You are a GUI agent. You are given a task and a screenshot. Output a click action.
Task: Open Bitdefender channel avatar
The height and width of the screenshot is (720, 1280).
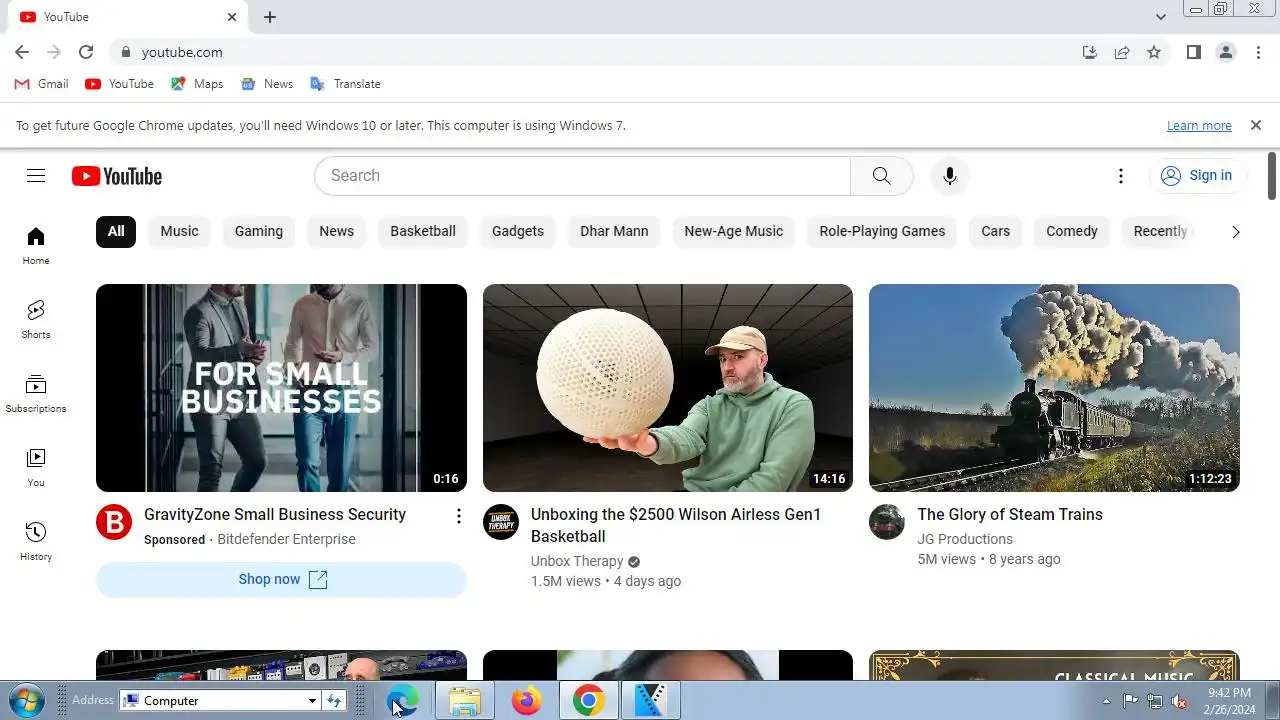coord(114,522)
